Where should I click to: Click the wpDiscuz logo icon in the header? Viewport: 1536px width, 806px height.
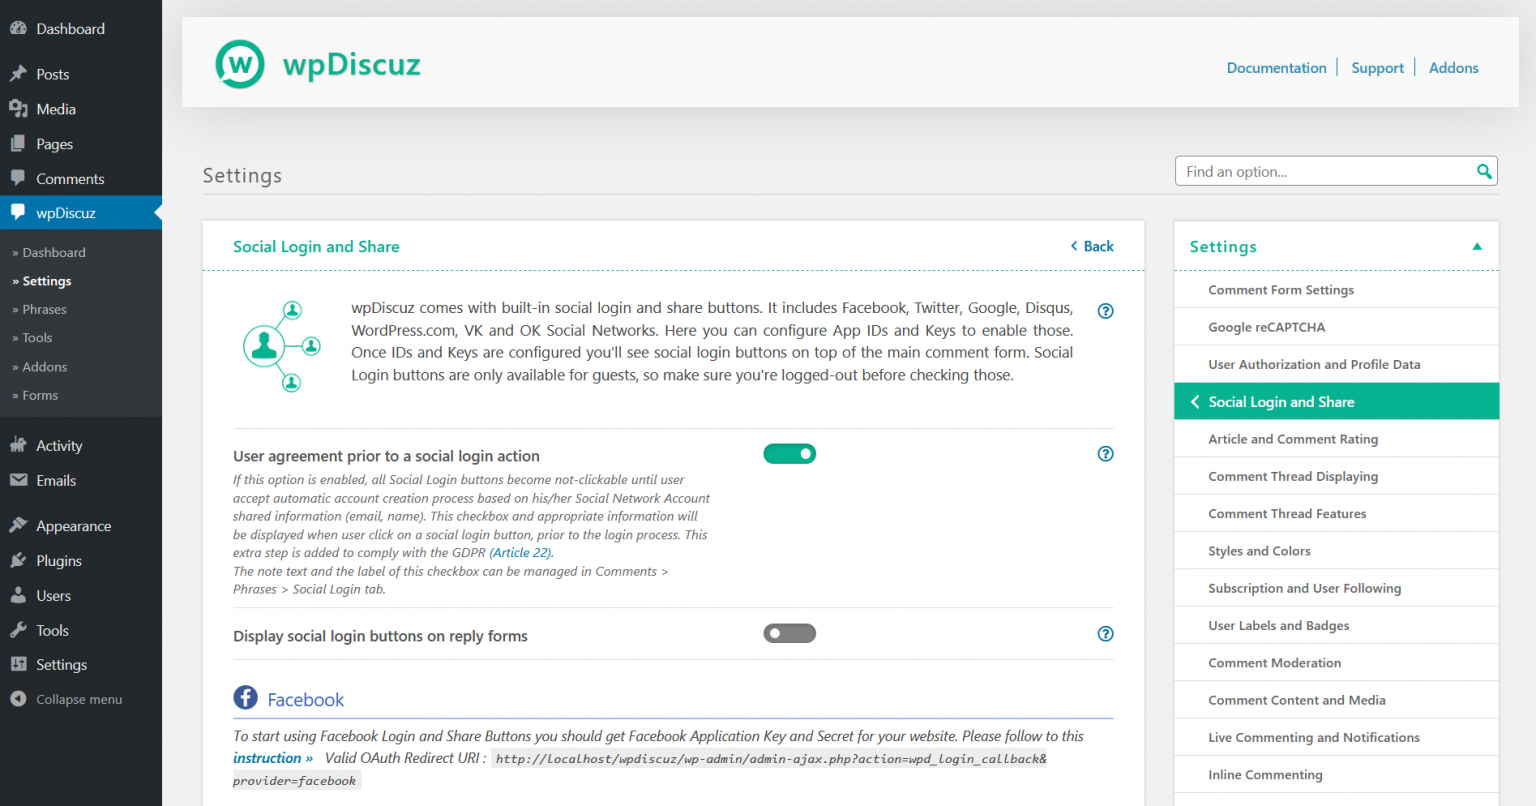[240, 62]
